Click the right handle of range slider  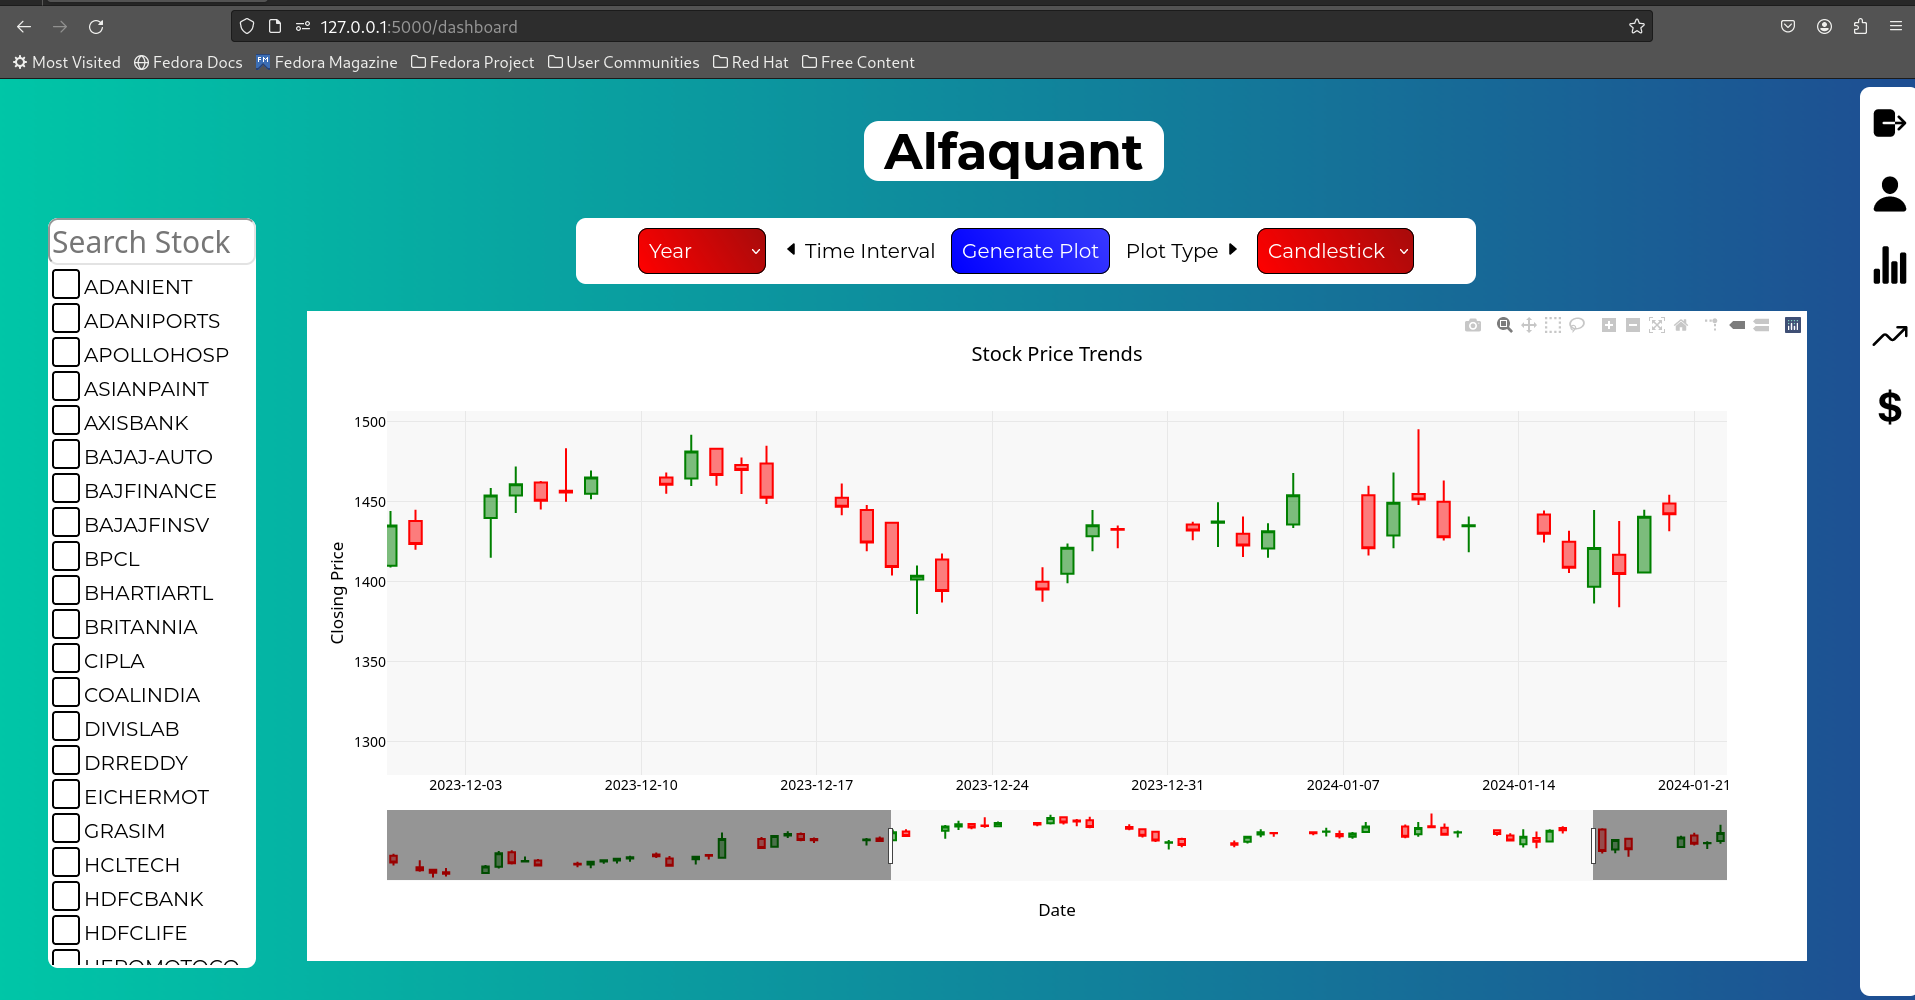(1593, 845)
